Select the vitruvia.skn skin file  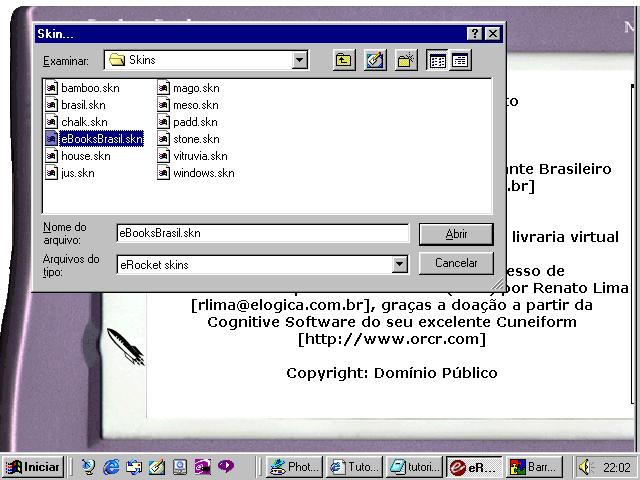pyautogui.click(x=192, y=156)
